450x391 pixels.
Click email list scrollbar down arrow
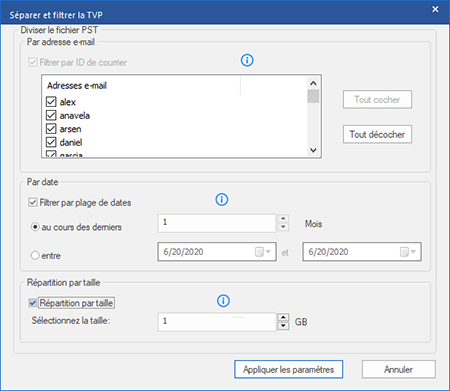313,150
